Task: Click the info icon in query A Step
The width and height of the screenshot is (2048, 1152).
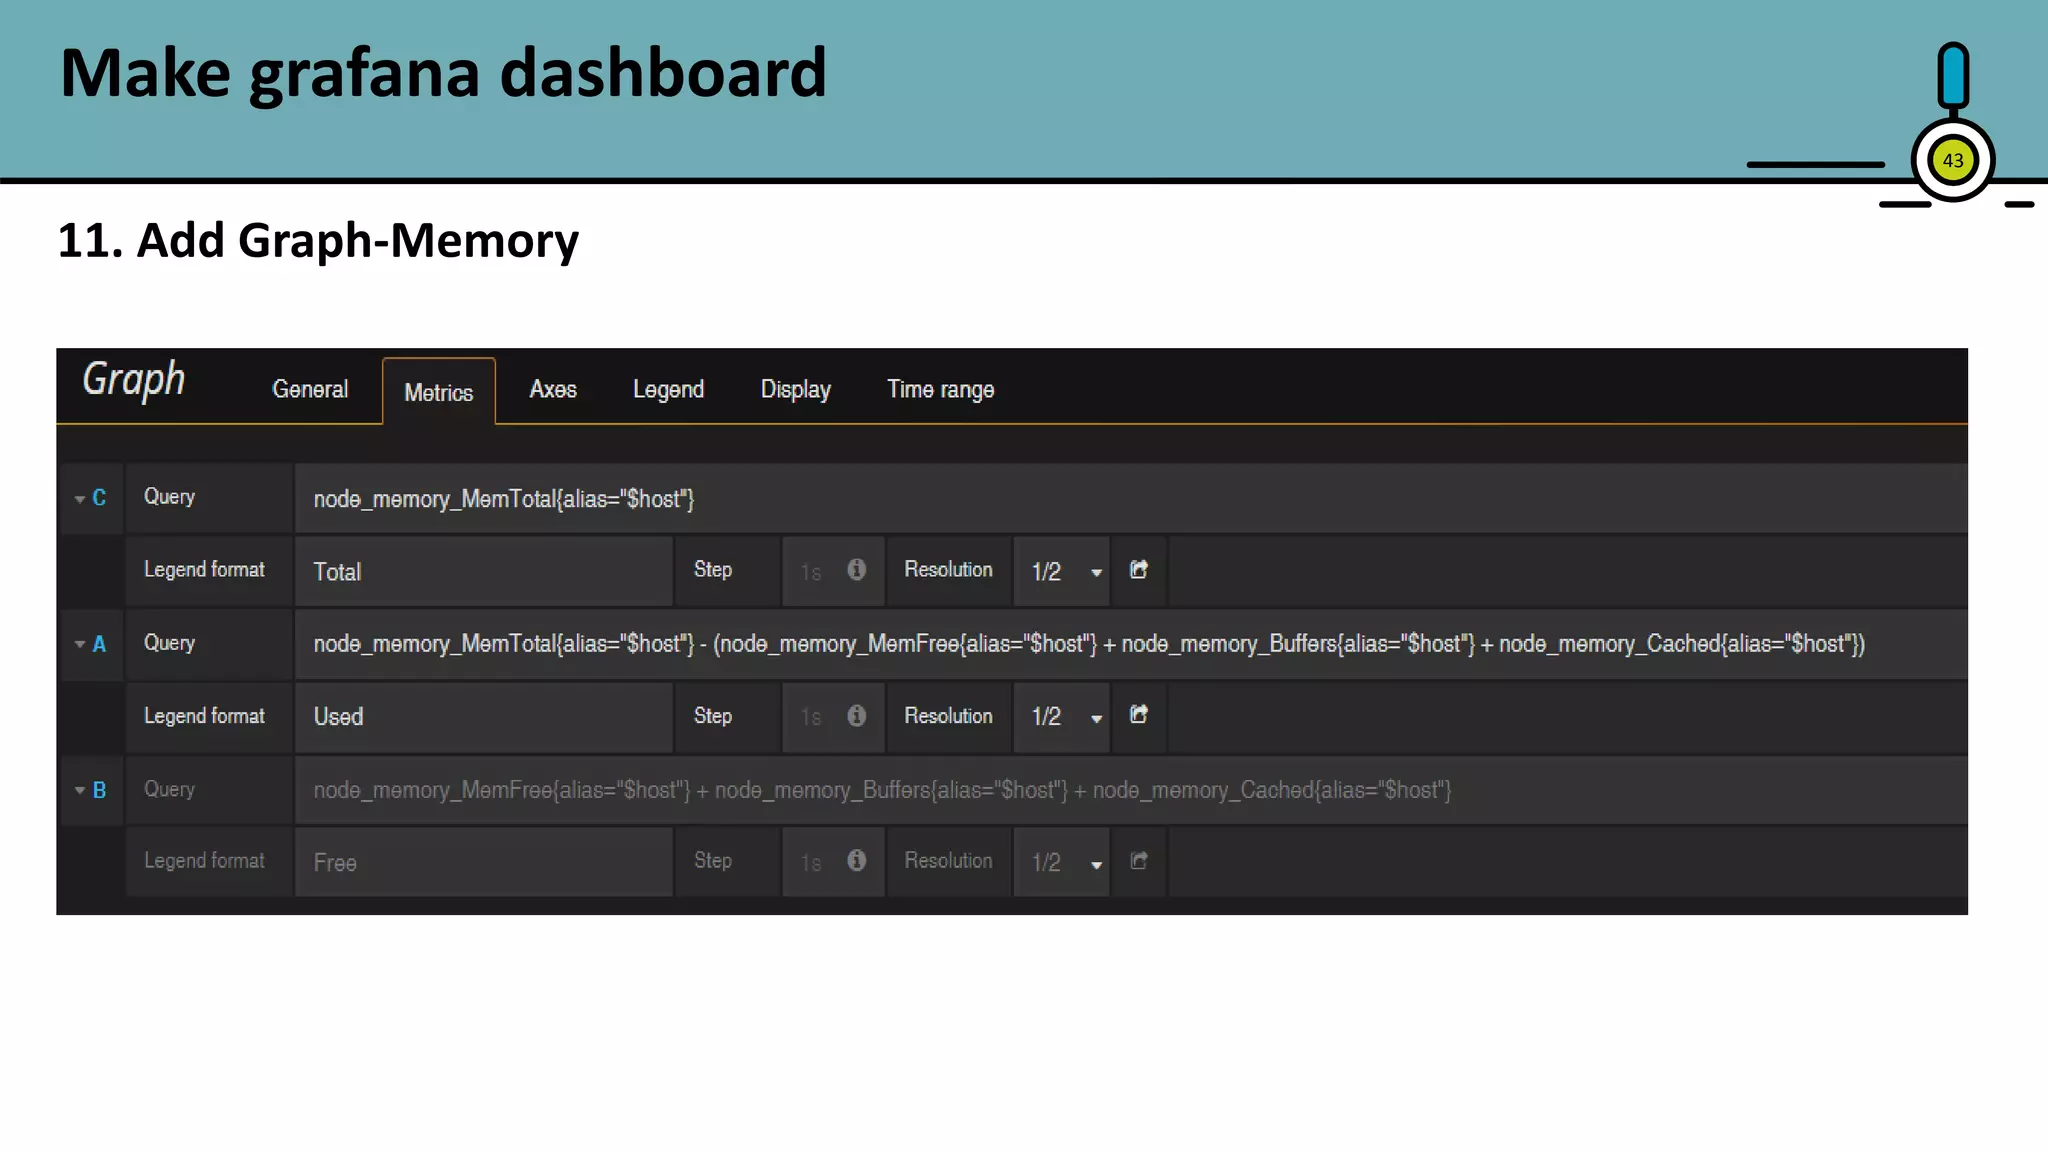Action: click(x=856, y=716)
